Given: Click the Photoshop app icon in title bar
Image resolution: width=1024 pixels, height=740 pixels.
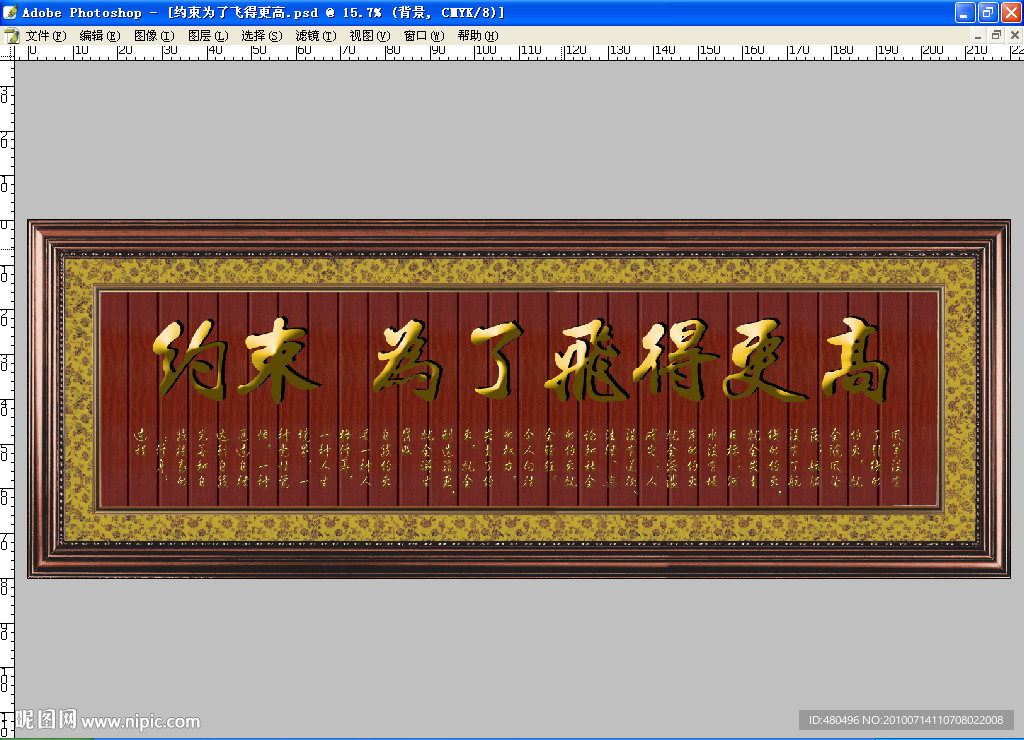Looking at the screenshot, I should 11,12.
